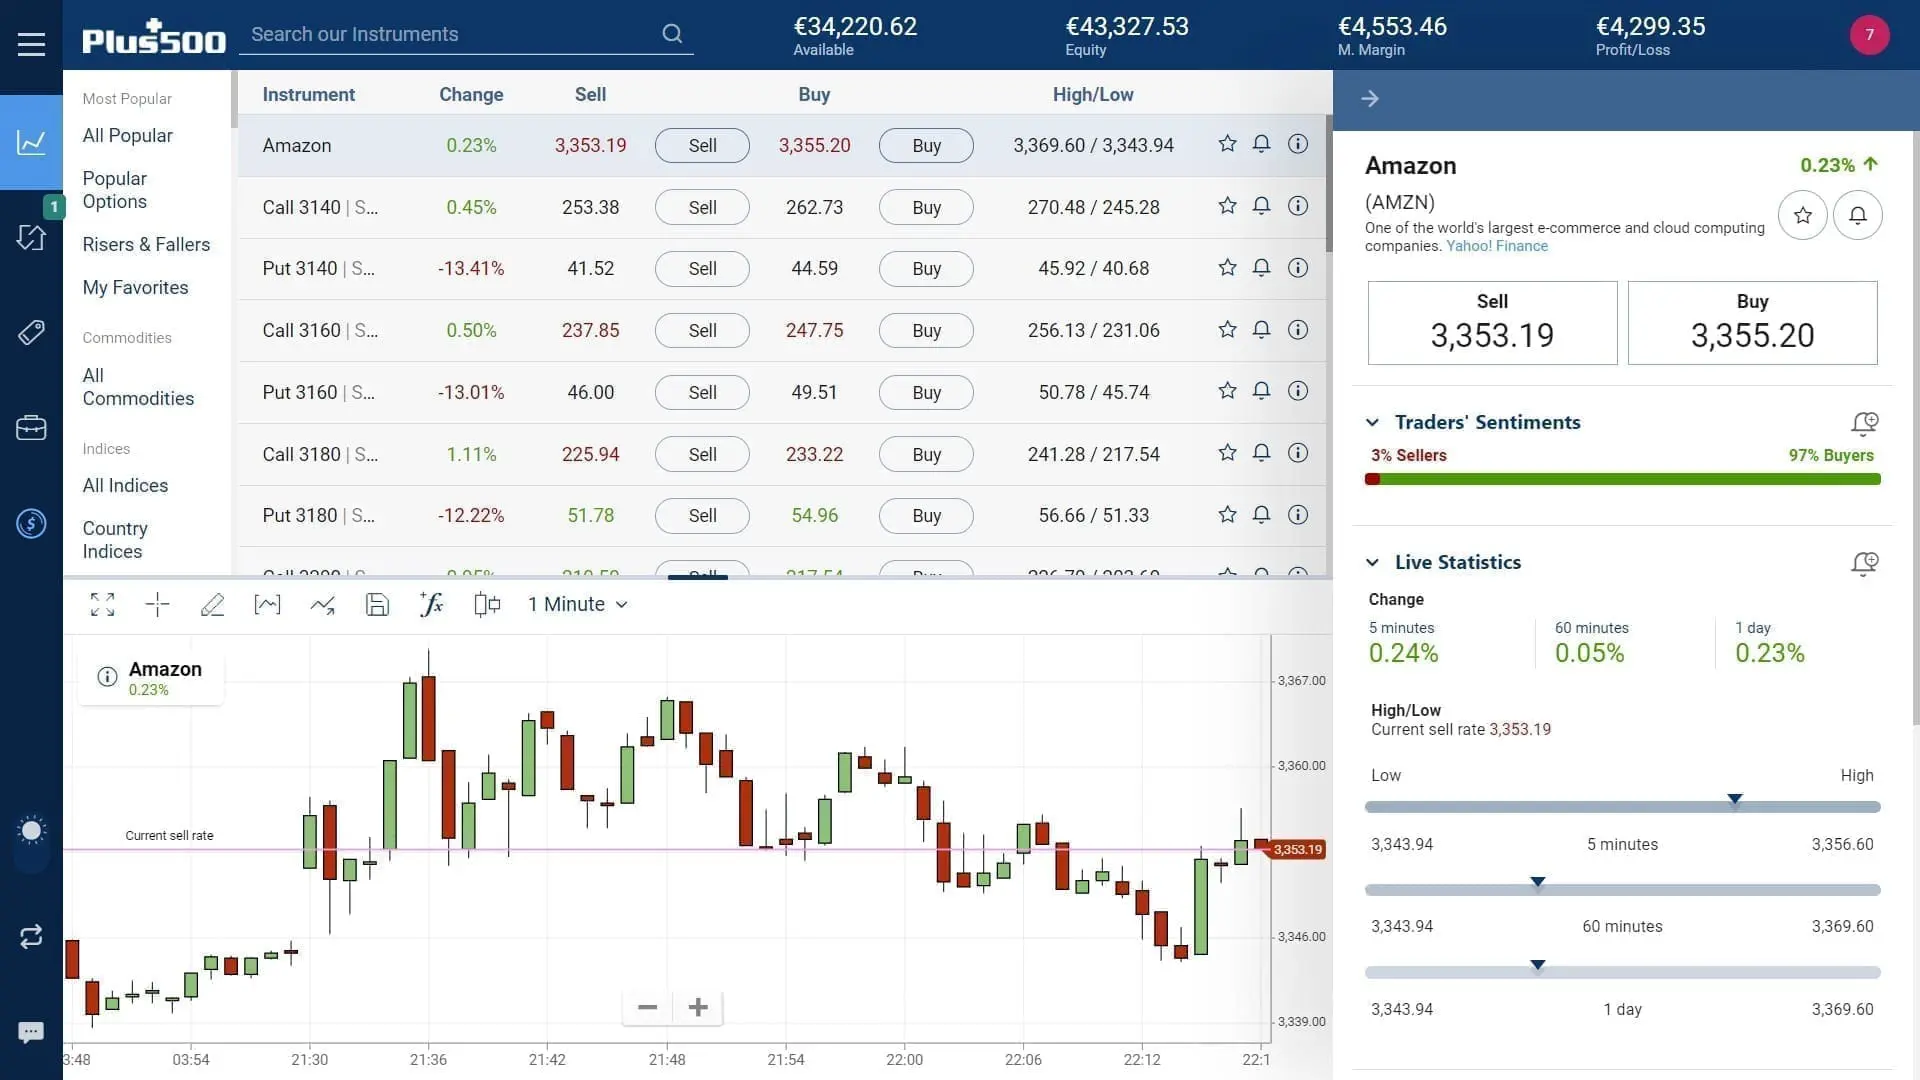Open My Favorites in the instruments menu
1920x1080 pixels.
click(x=135, y=288)
